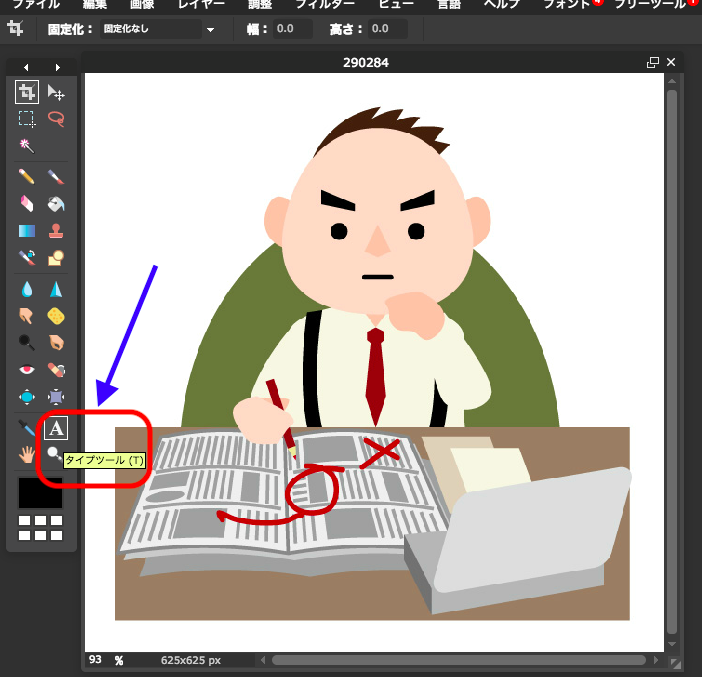Open the フォント menu
Screen dimensions: 702x677
point(566,4)
